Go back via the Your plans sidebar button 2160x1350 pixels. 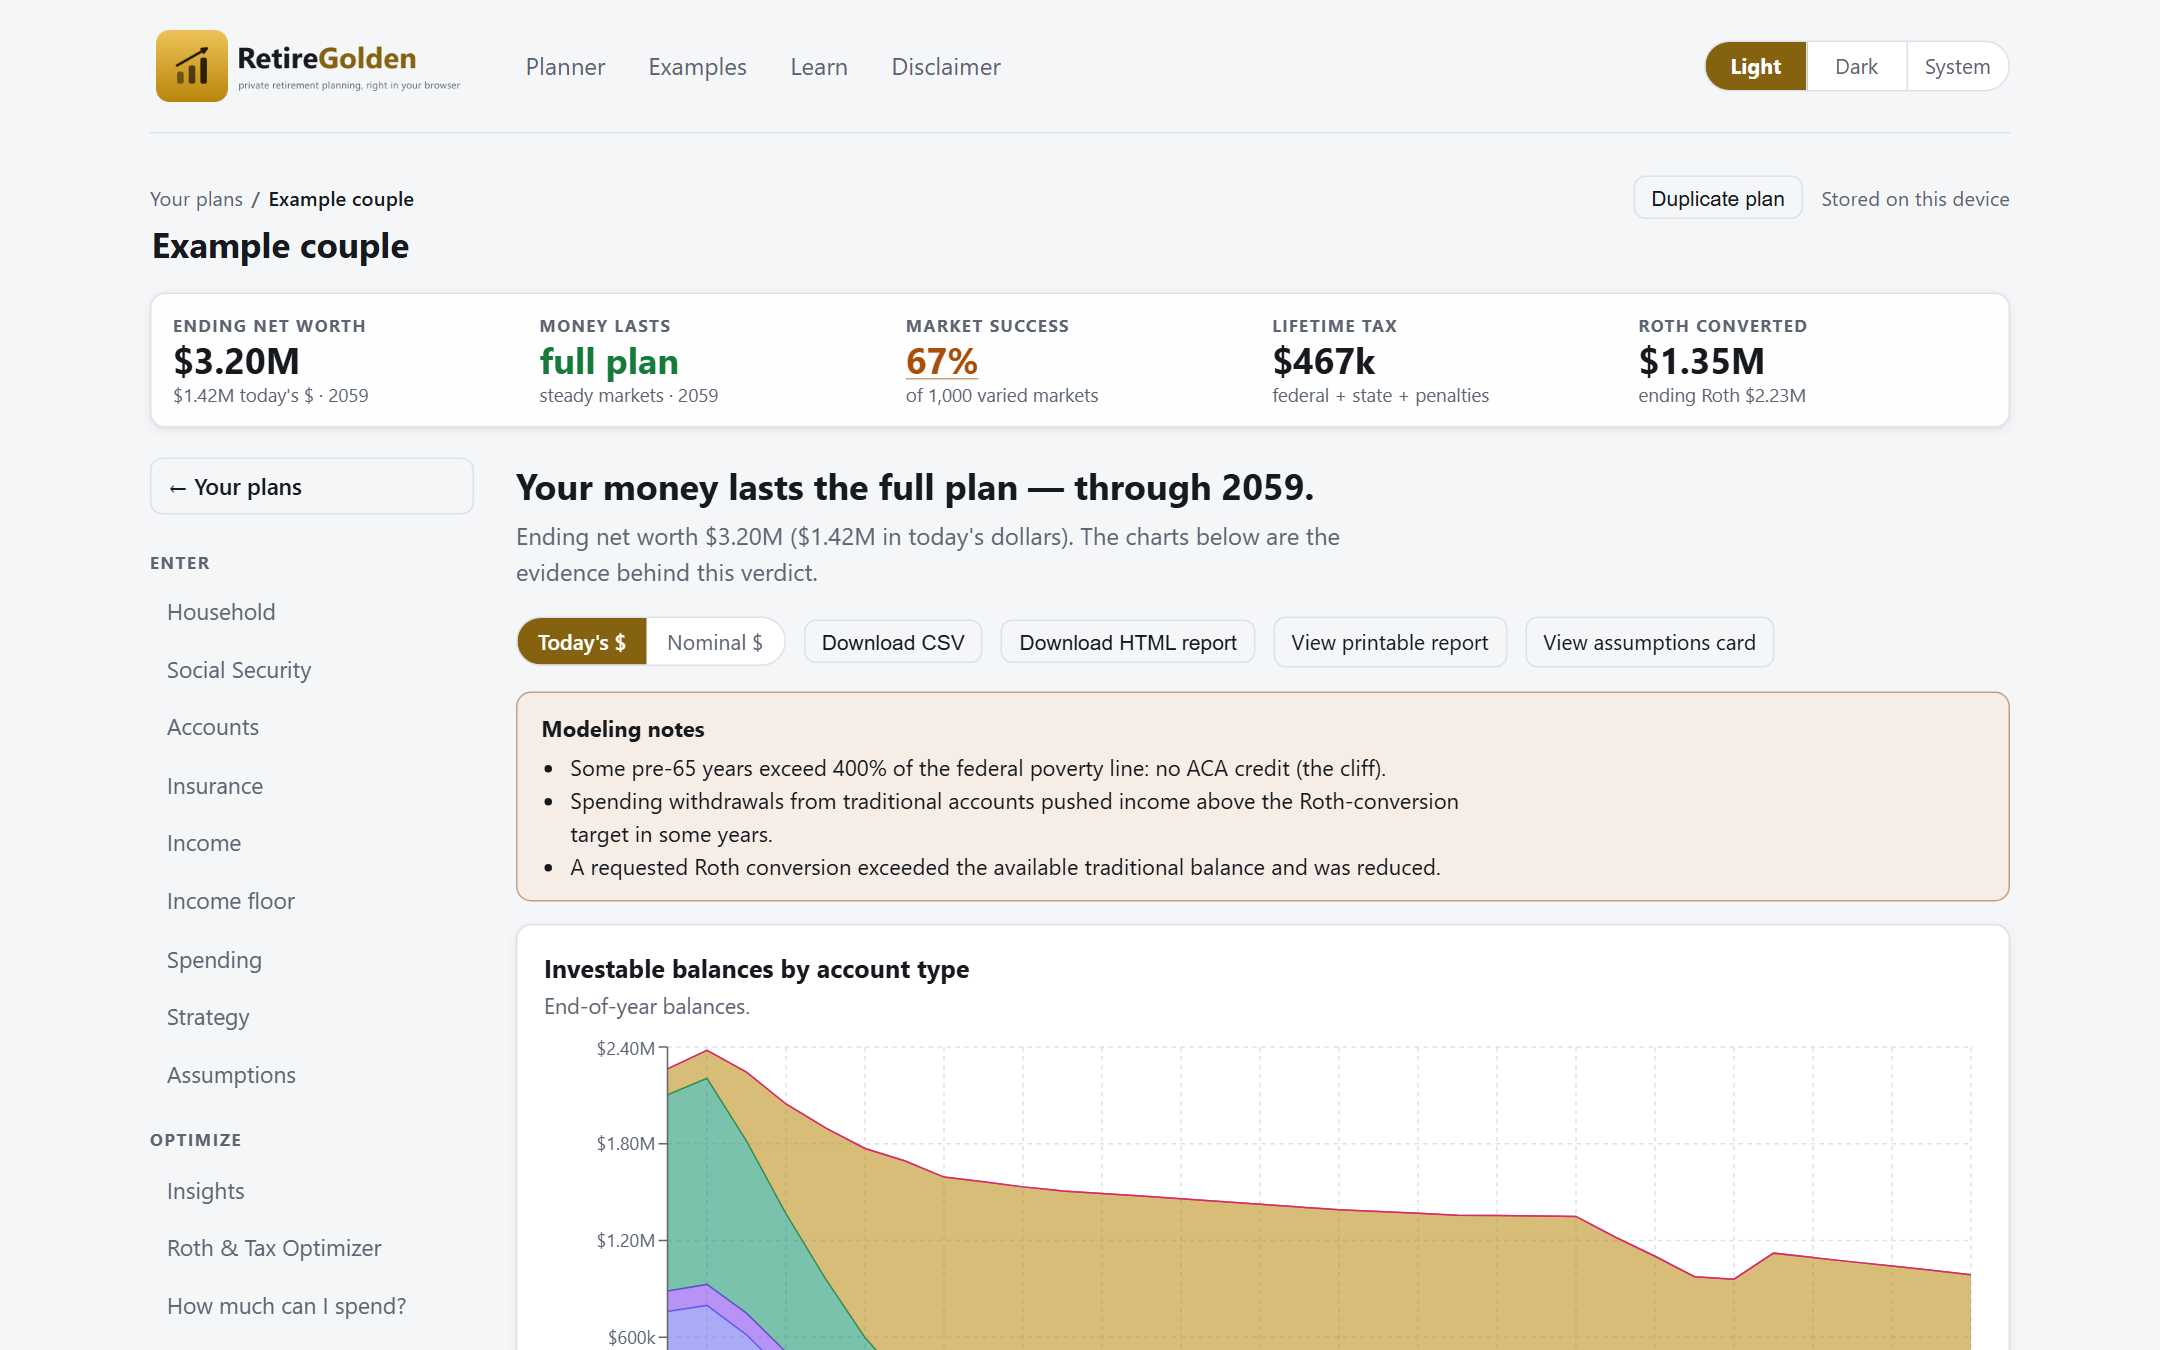311,486
